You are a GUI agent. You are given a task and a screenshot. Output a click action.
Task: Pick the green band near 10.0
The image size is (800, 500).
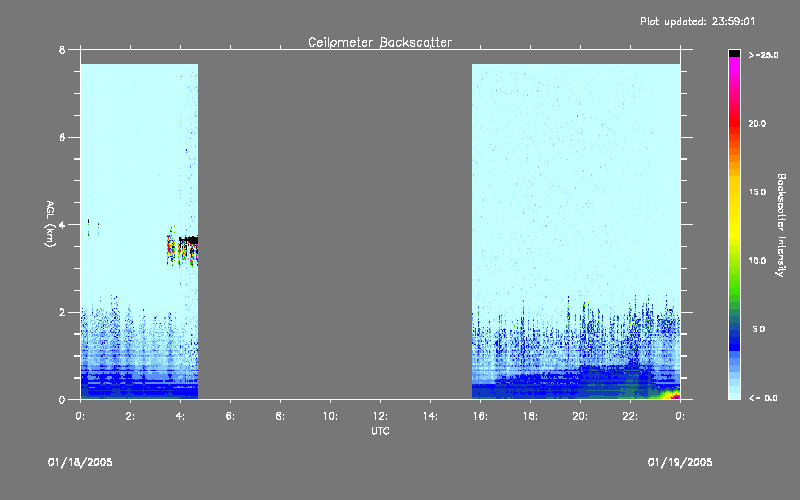click(x=734, y=265)
